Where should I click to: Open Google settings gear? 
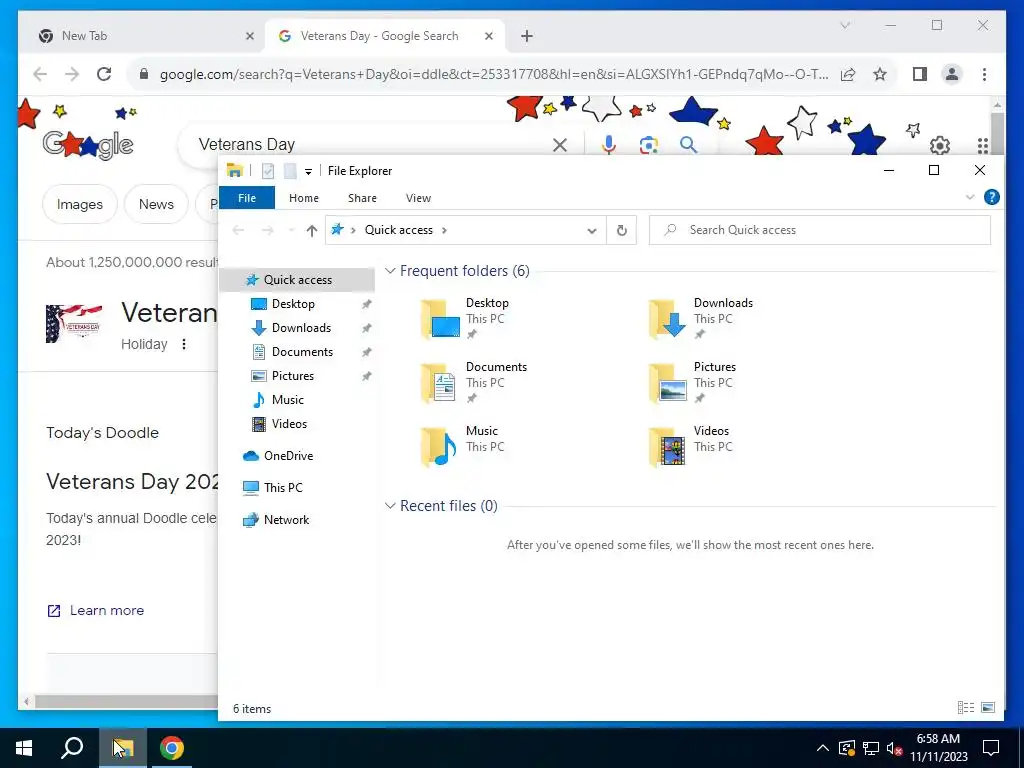tap(940, 145)
